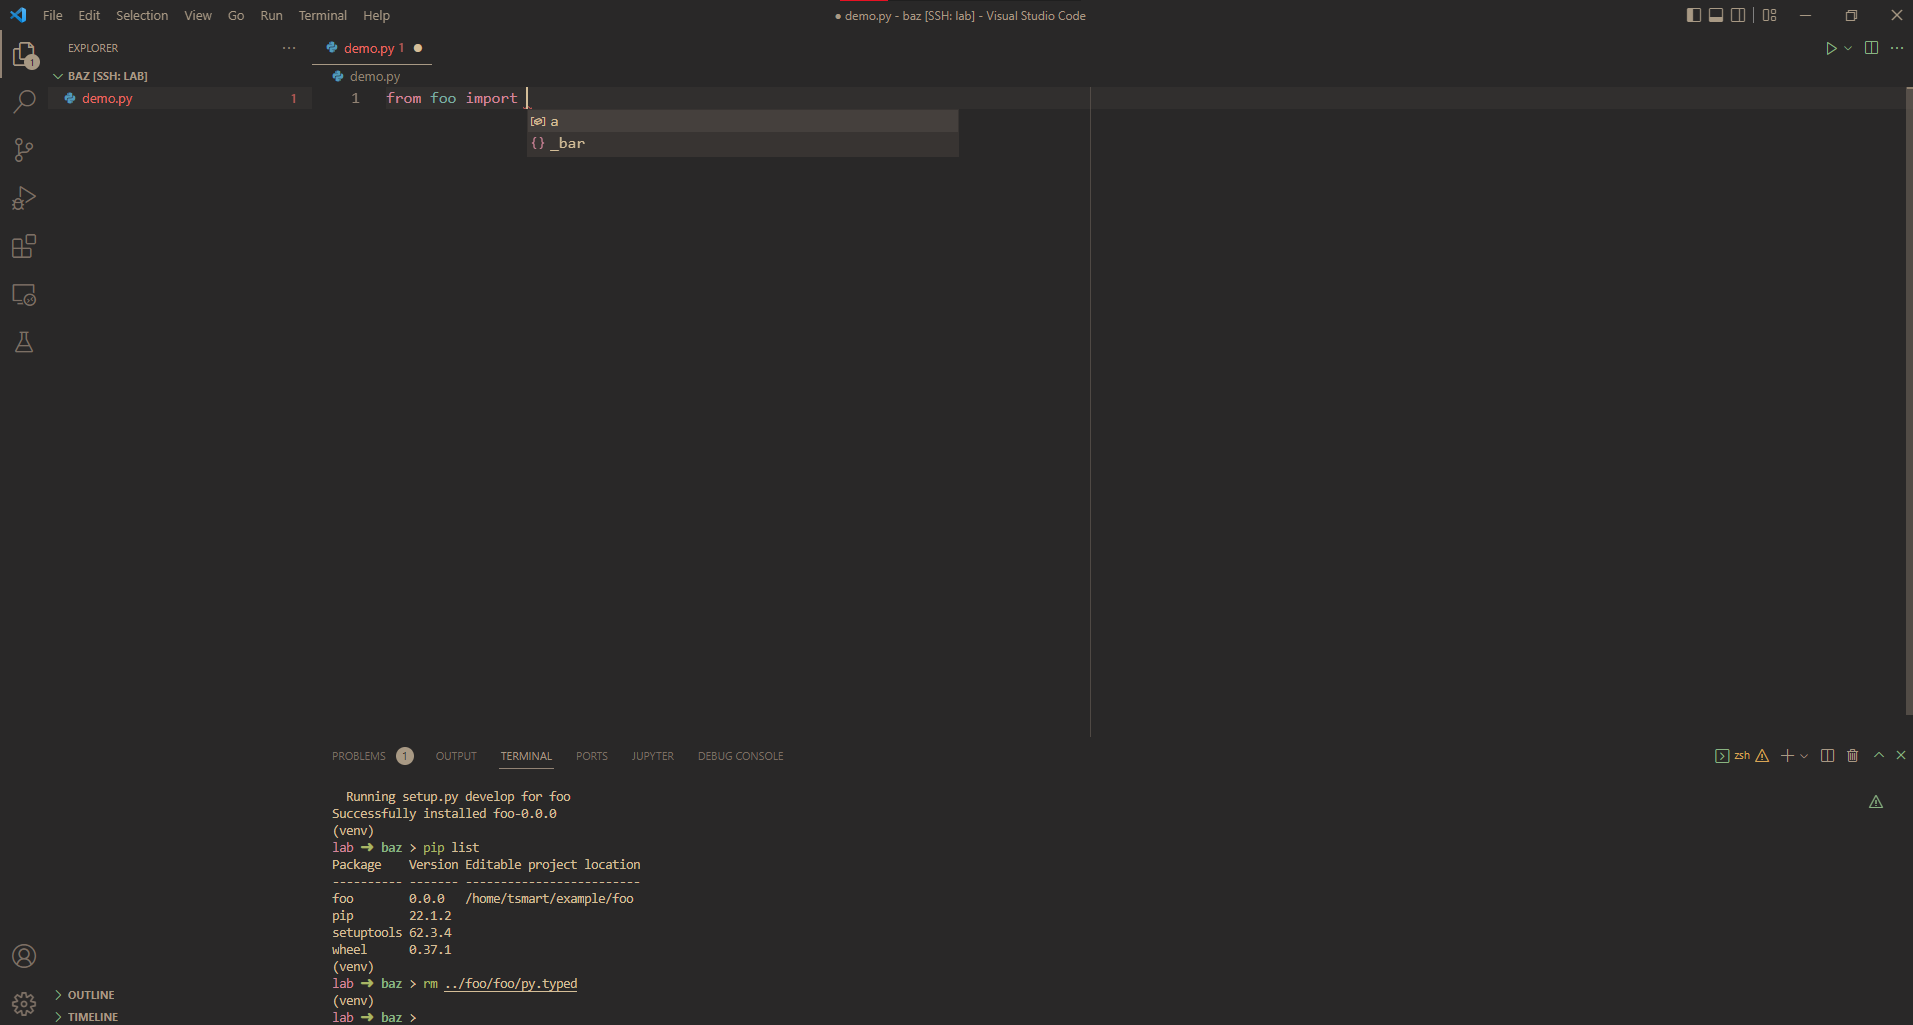The image size is (1913, 1025).
Task: Open the Search view
Action: pos(24,101)
